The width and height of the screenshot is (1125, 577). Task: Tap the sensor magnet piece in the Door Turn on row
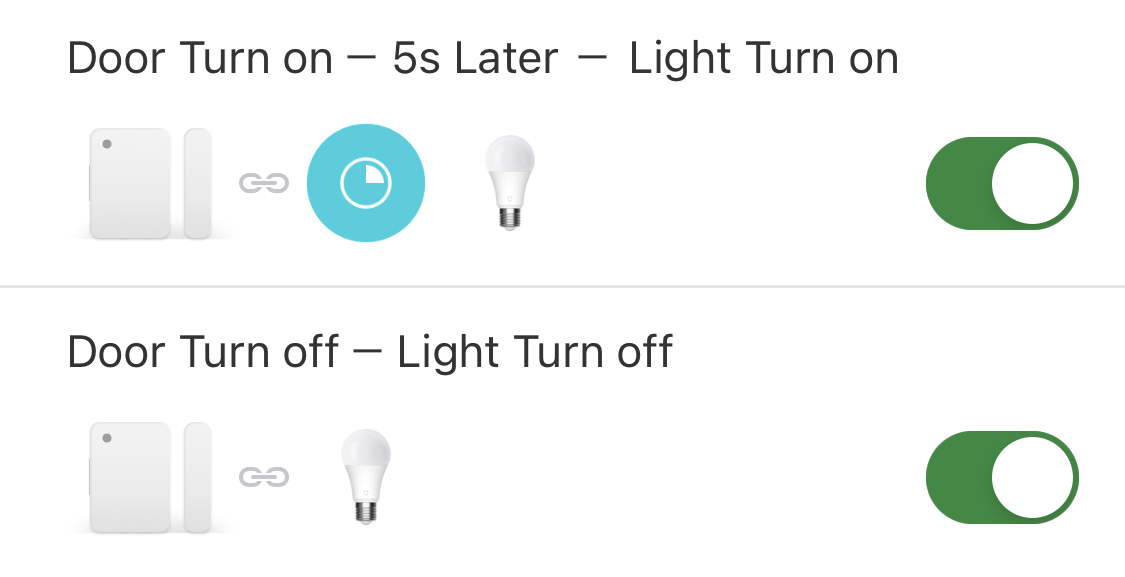[x=198, y=183]
